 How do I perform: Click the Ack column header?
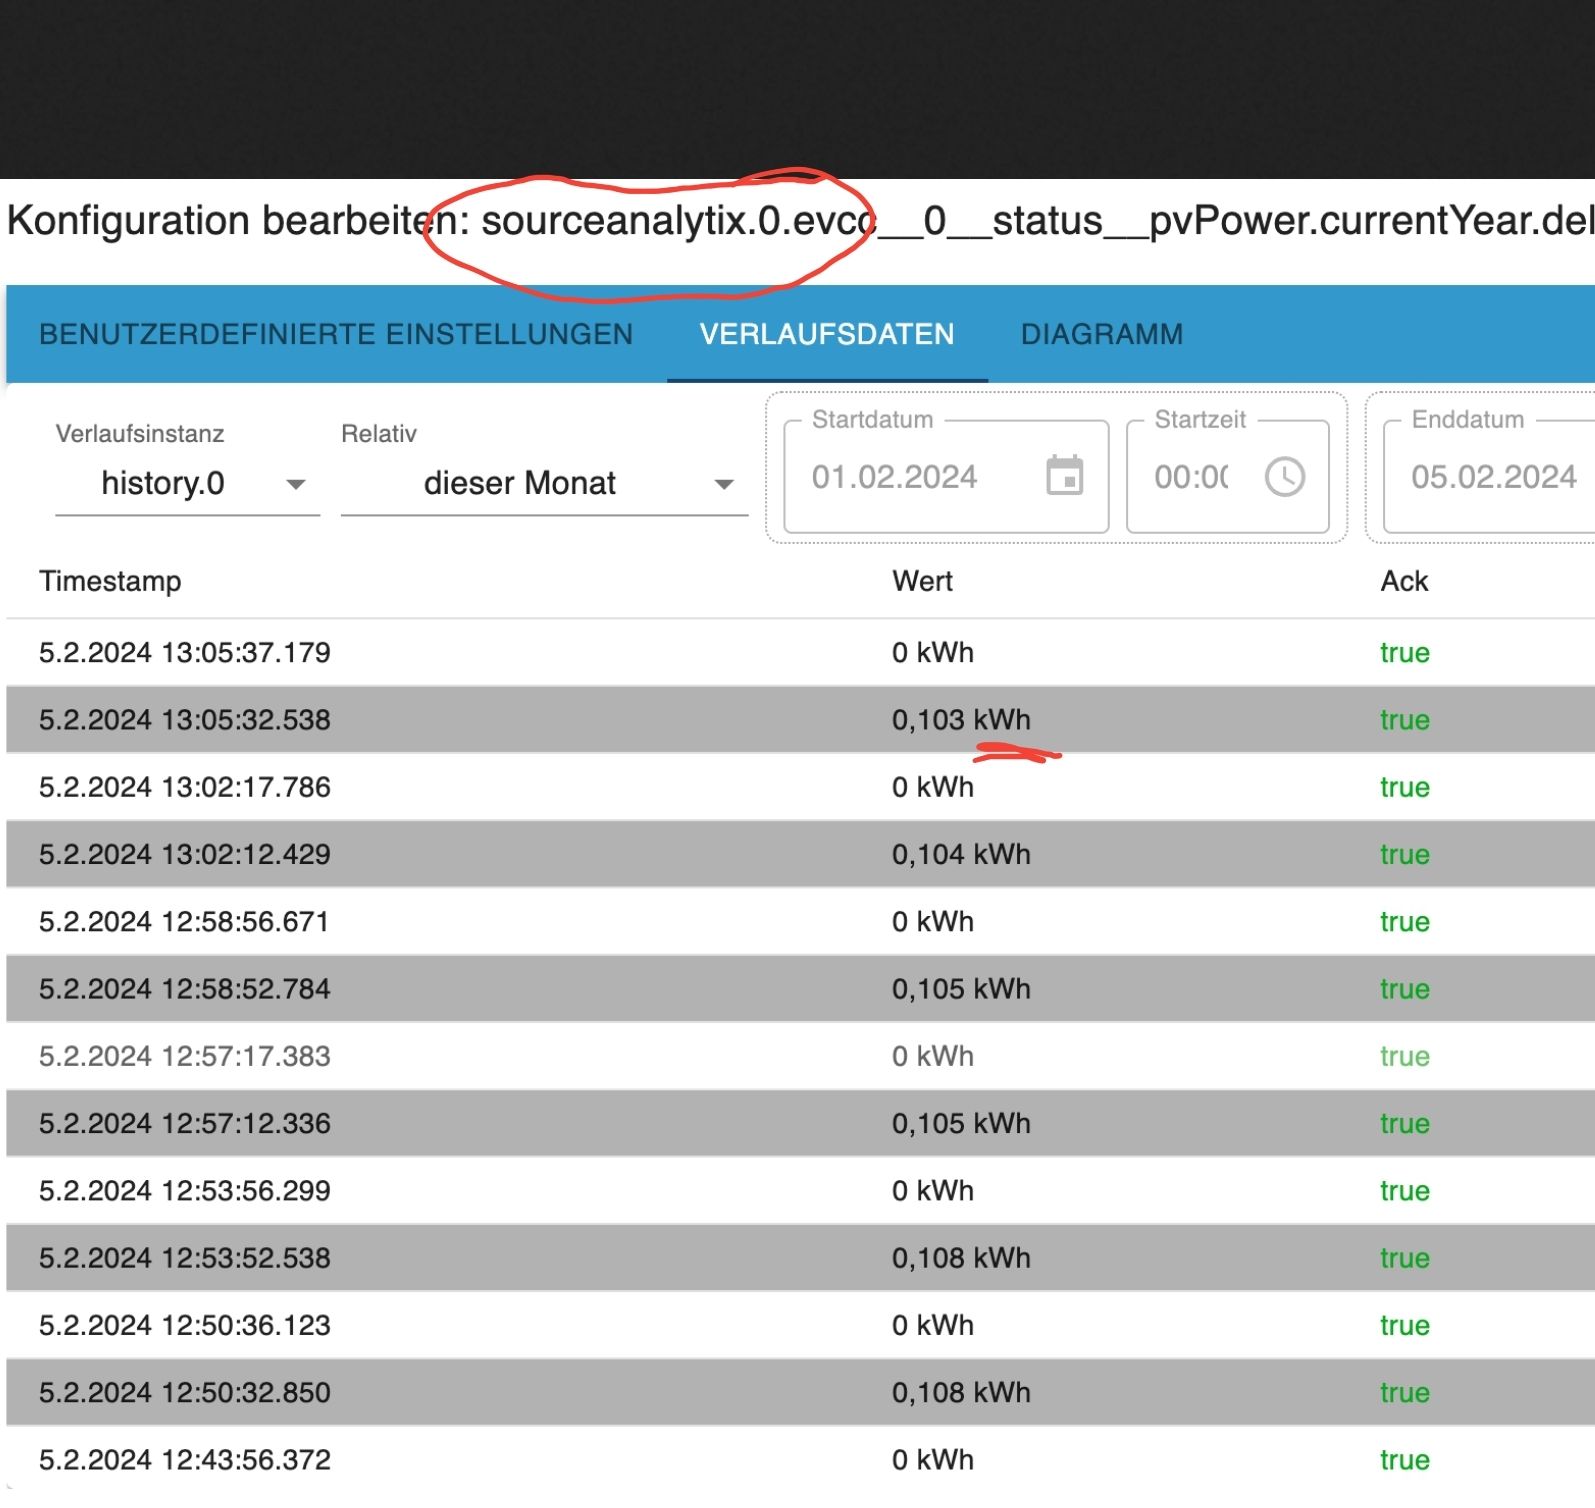pos(1404,581)
